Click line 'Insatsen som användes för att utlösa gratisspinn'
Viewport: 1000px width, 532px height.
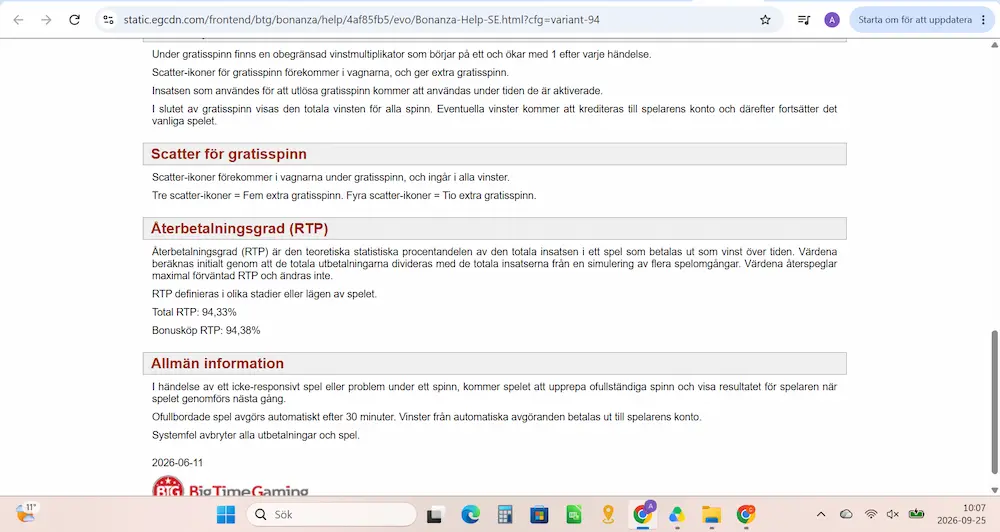click(377, 91)
